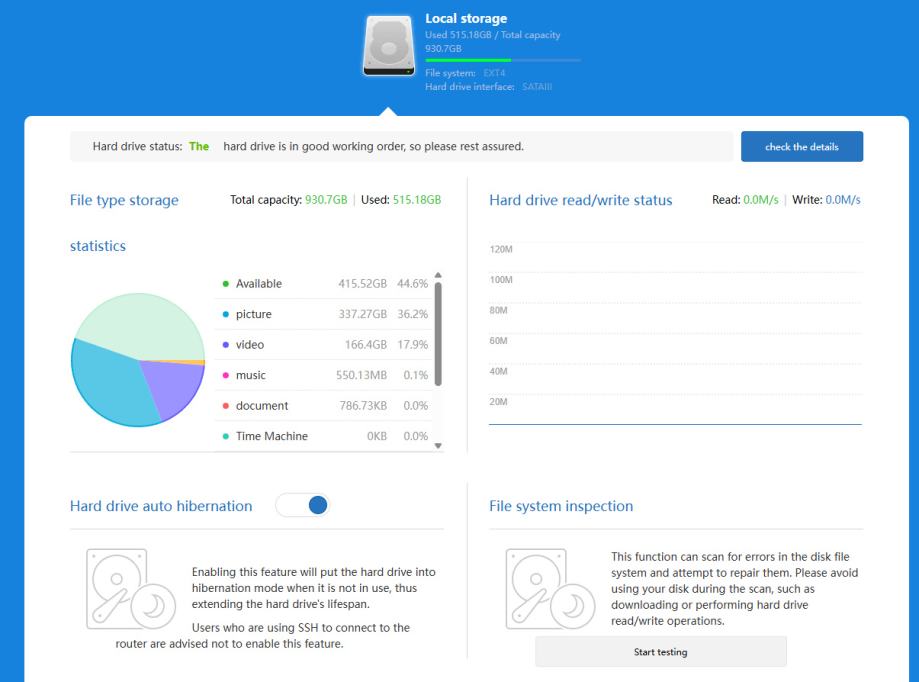The height and width of the screenshot is (682, 919).
Task: Click the green Available legend dot
Action: [x=226, y=284]
